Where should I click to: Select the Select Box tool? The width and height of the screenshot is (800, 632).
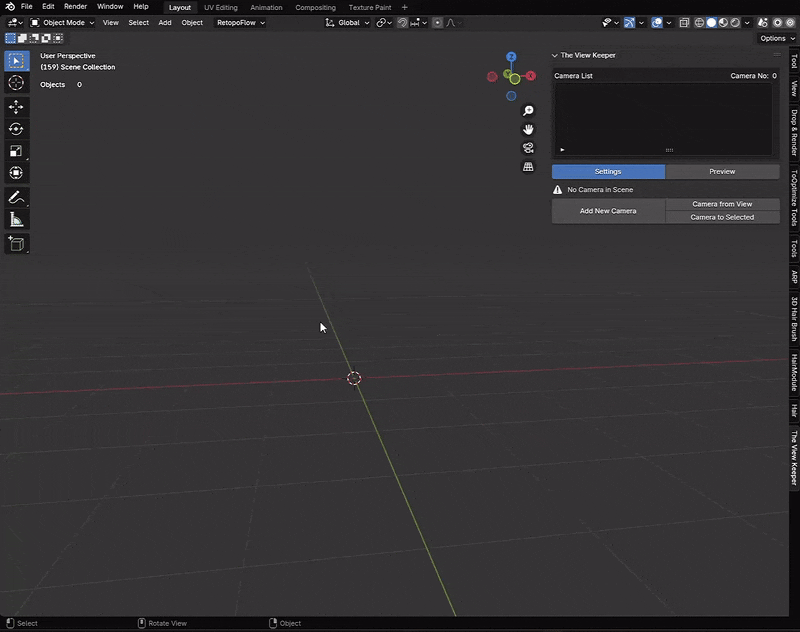[x=16, y=61]
